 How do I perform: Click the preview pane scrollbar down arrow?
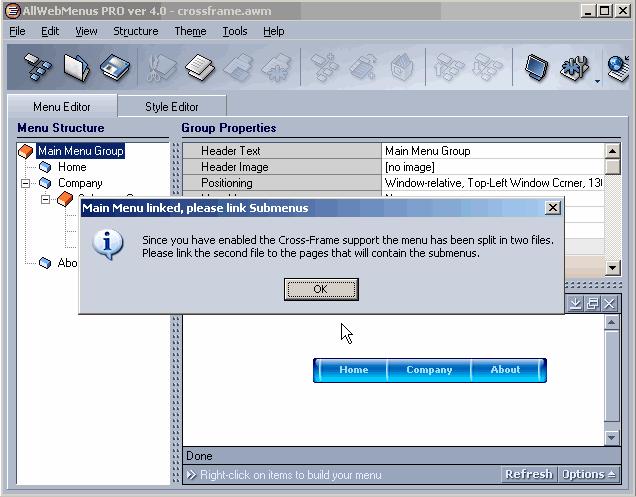[612, 437]
